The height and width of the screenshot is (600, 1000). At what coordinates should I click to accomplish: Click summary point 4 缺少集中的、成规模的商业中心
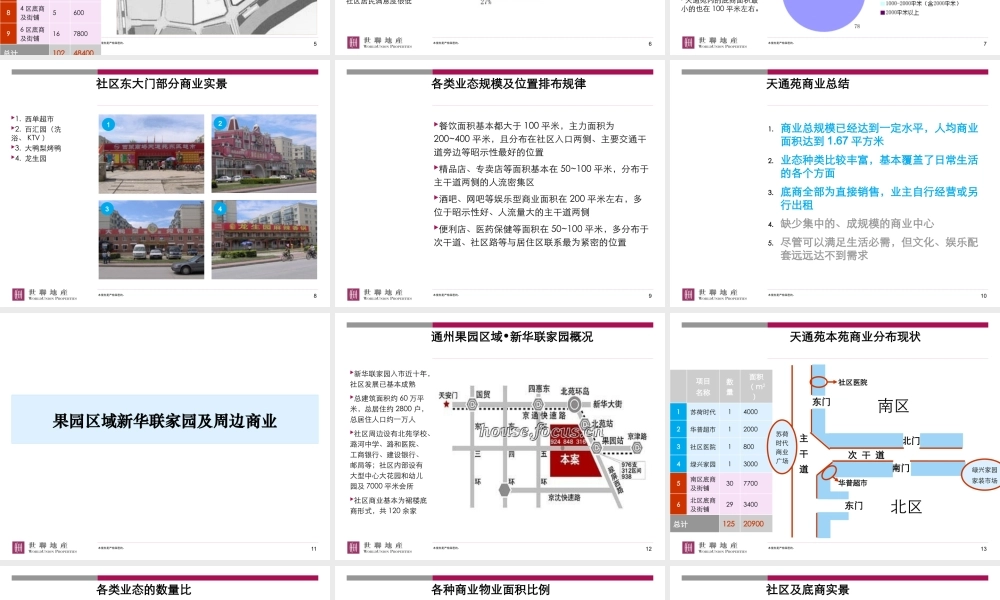click(851, 223)
